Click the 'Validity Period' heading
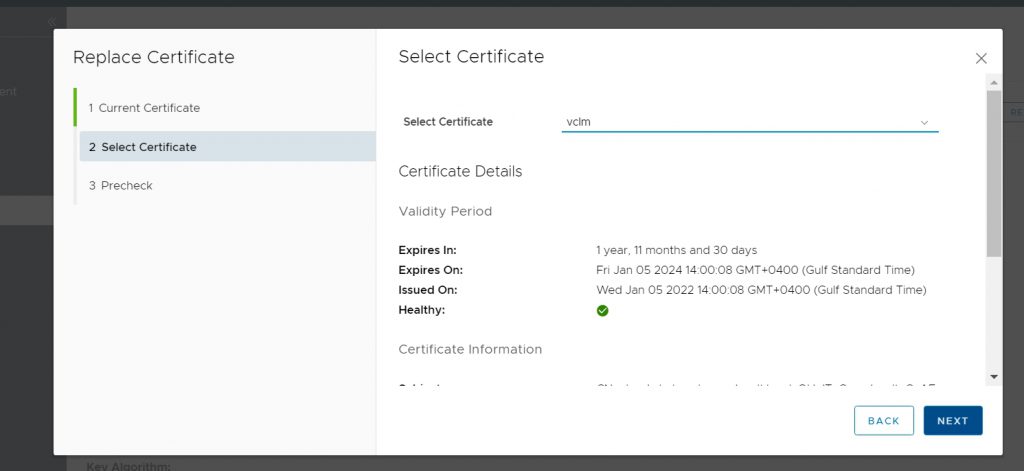Viewport: 1024px width, 471px height. pos(445,212)
